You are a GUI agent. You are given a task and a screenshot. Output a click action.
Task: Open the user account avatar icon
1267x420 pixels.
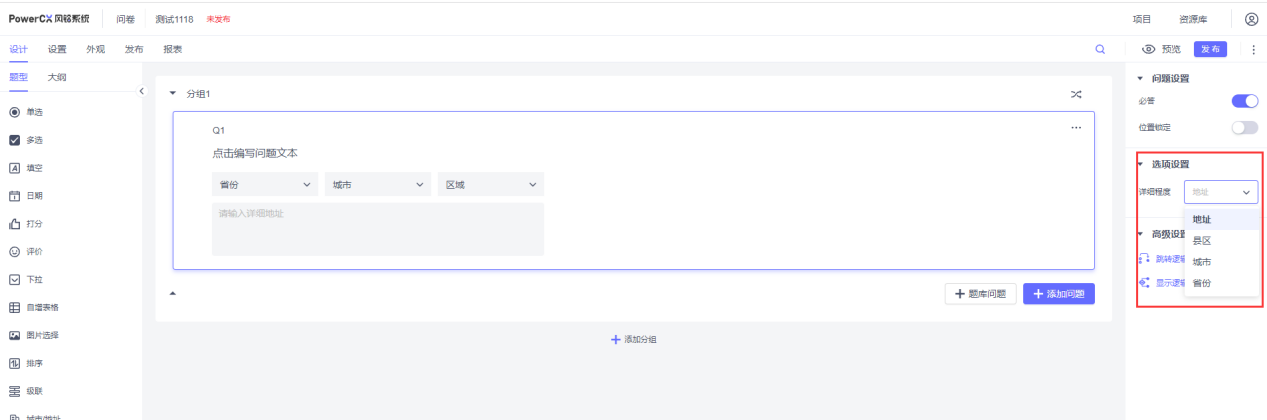coord(1251,19)
